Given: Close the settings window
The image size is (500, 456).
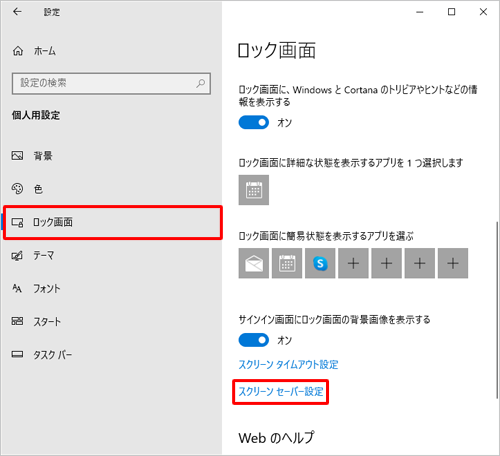Looking at the screenshot, I should point(483,12).
